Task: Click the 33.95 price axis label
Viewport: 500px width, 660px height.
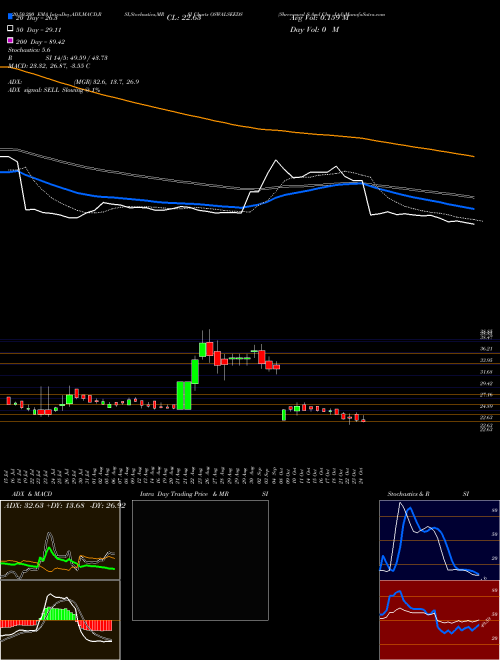Action: click(486, 360)
